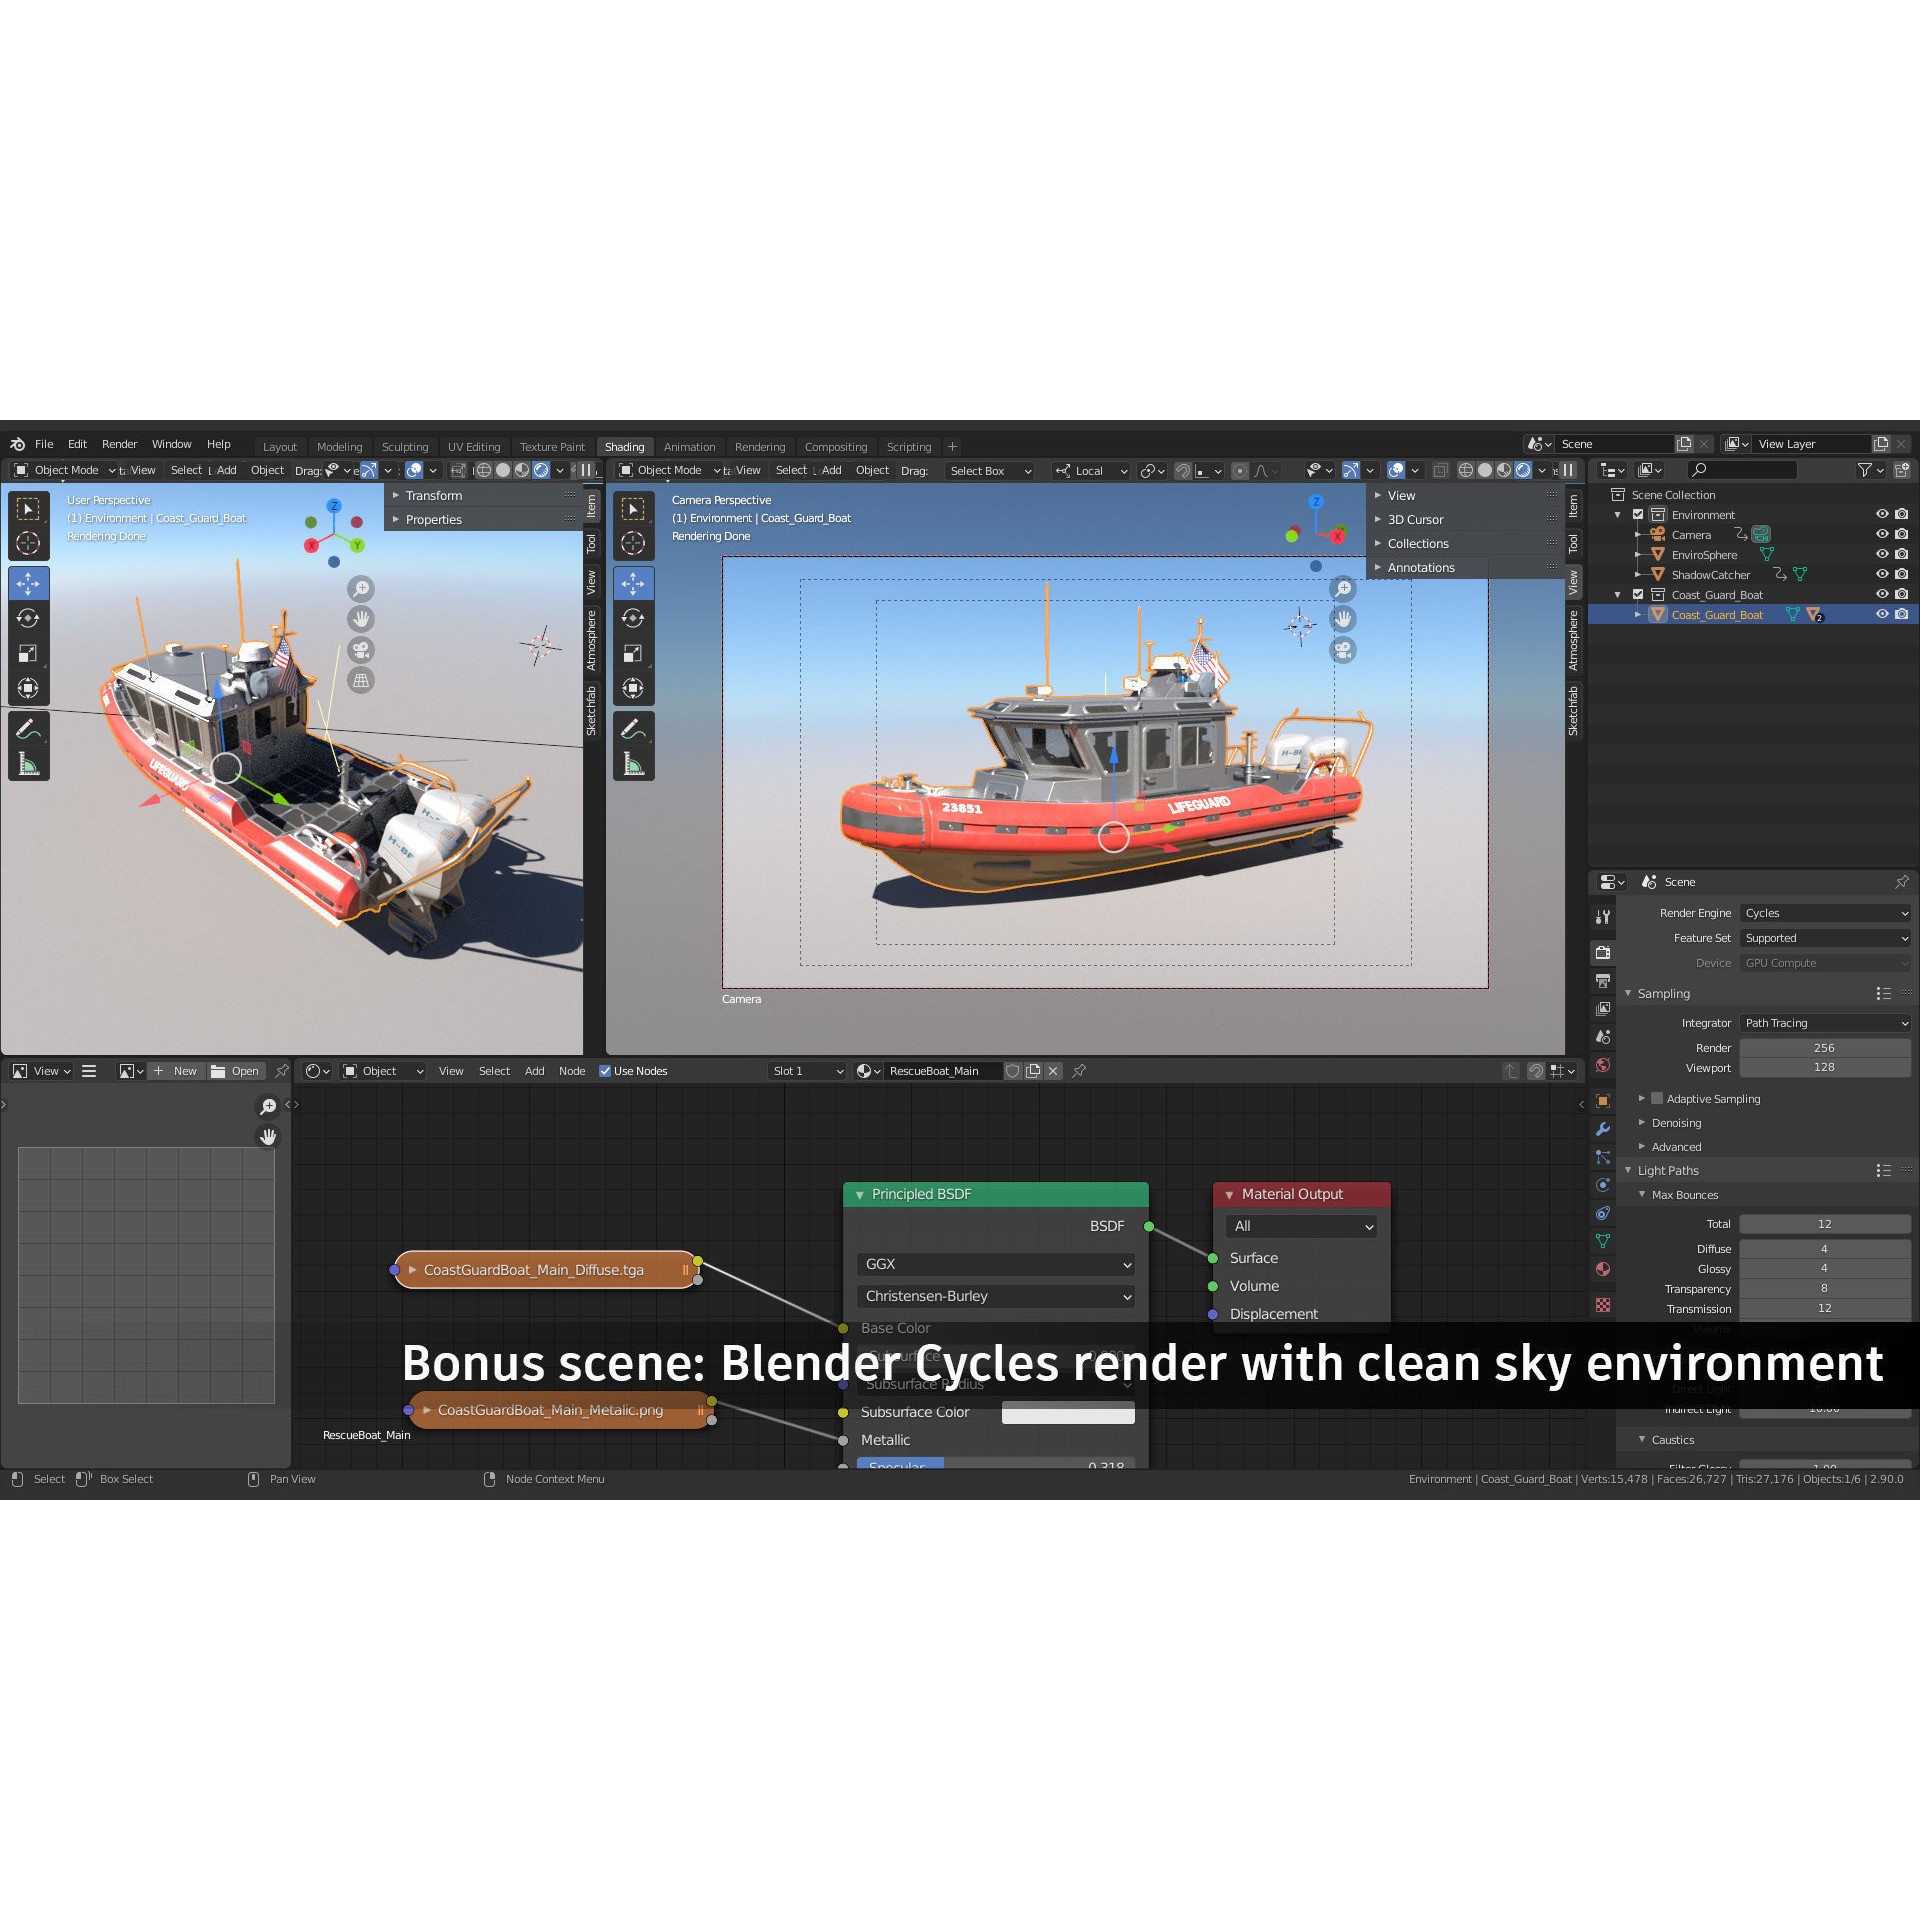Open the Render Engine dropdown showing Cycles
This screenshot has width=1920, height=1920.
1824,912
